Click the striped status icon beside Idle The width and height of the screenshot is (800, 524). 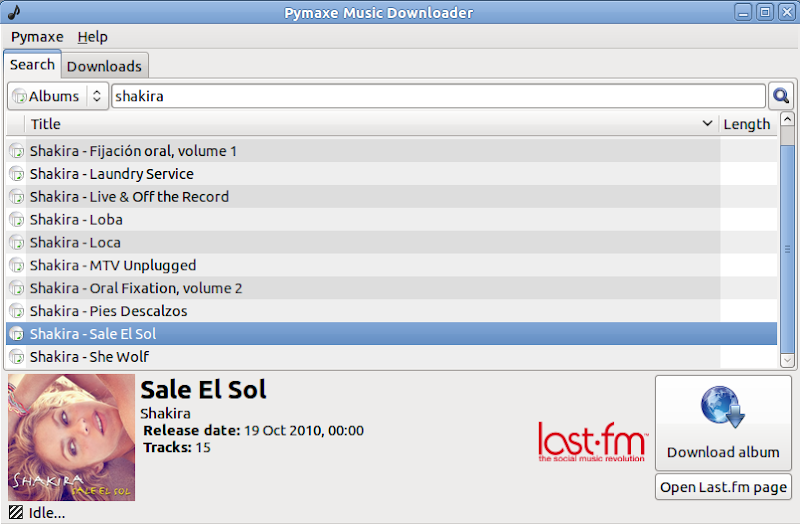[x=16, y=512]
